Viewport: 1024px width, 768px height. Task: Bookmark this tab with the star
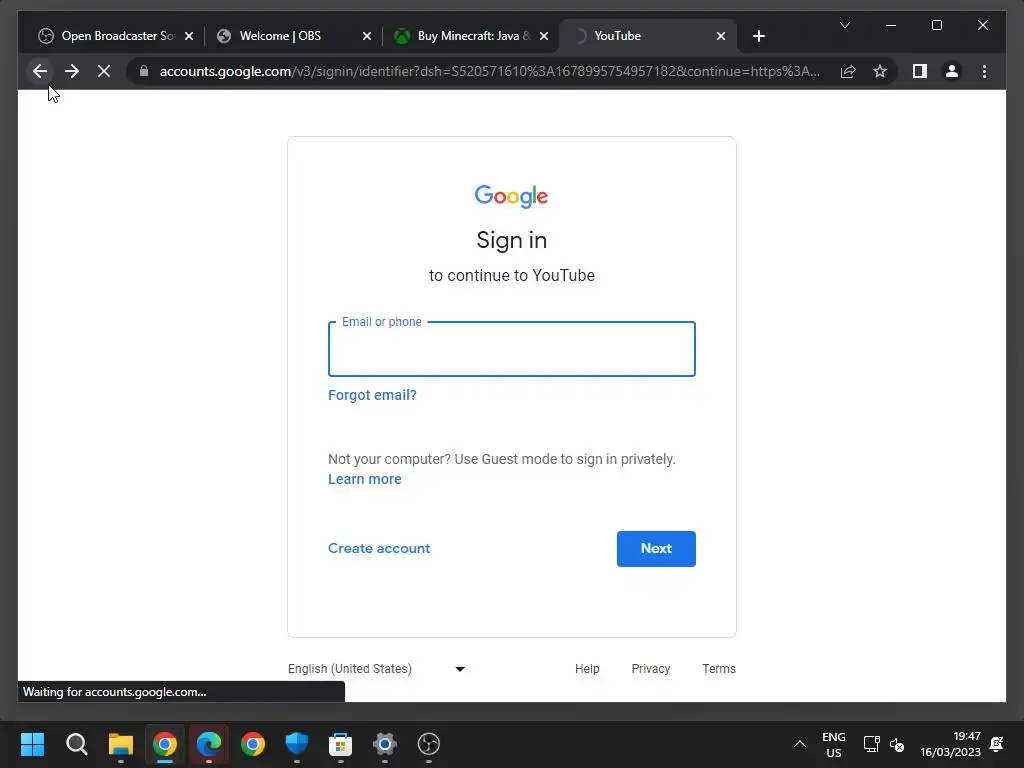pos(880,71)
